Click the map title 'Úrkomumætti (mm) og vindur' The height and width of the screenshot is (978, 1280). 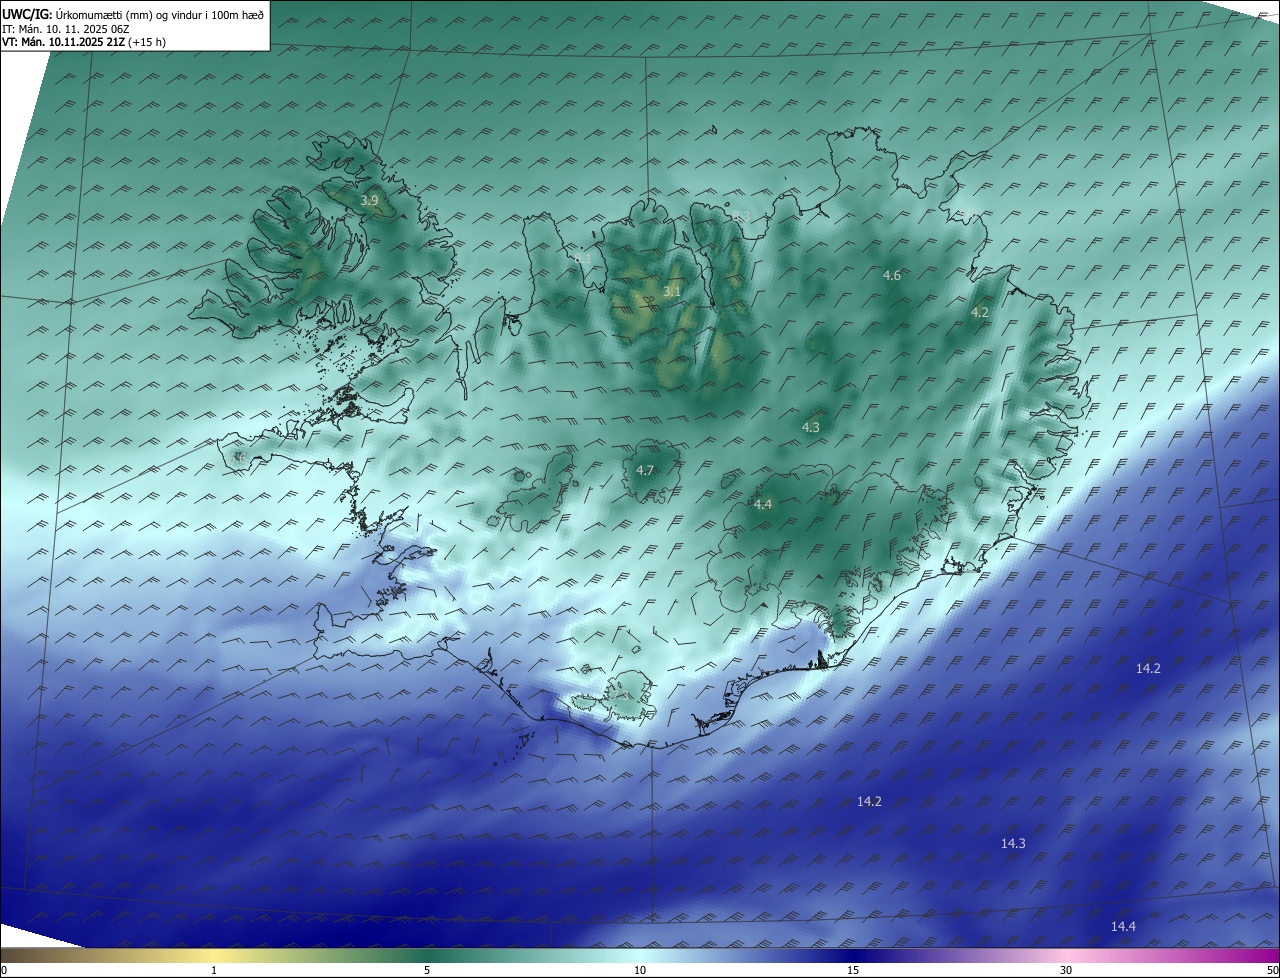[x=159, y=14]
